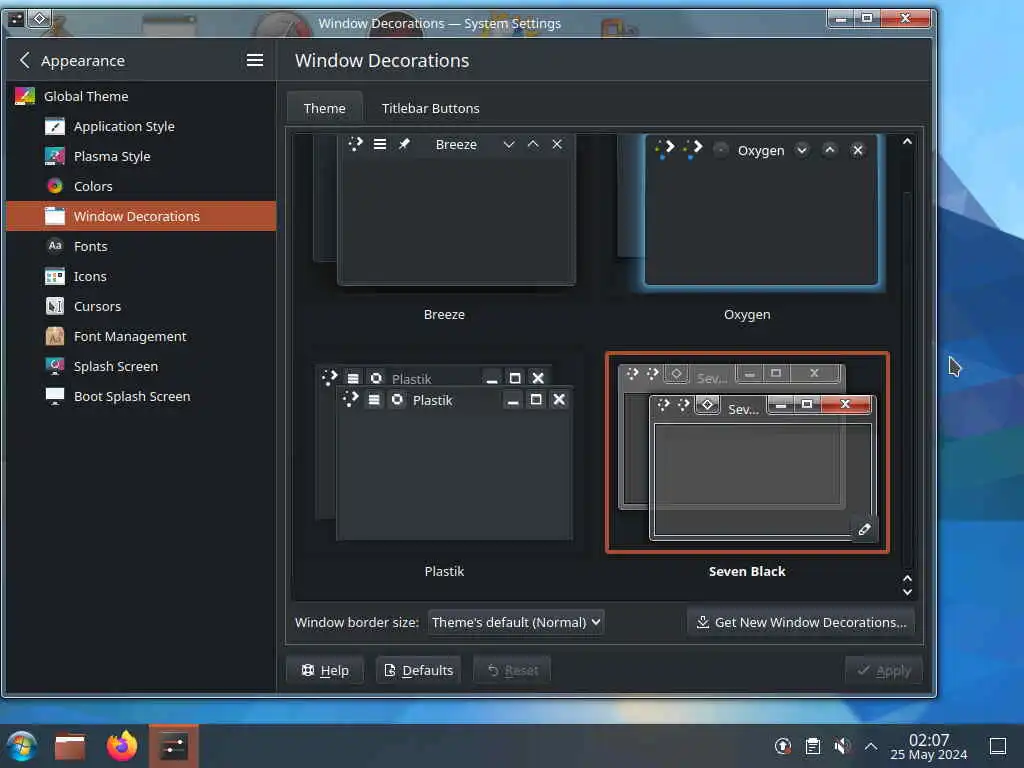
Task: Open the Fonts settings page
Action: click(x=140, y=246)
